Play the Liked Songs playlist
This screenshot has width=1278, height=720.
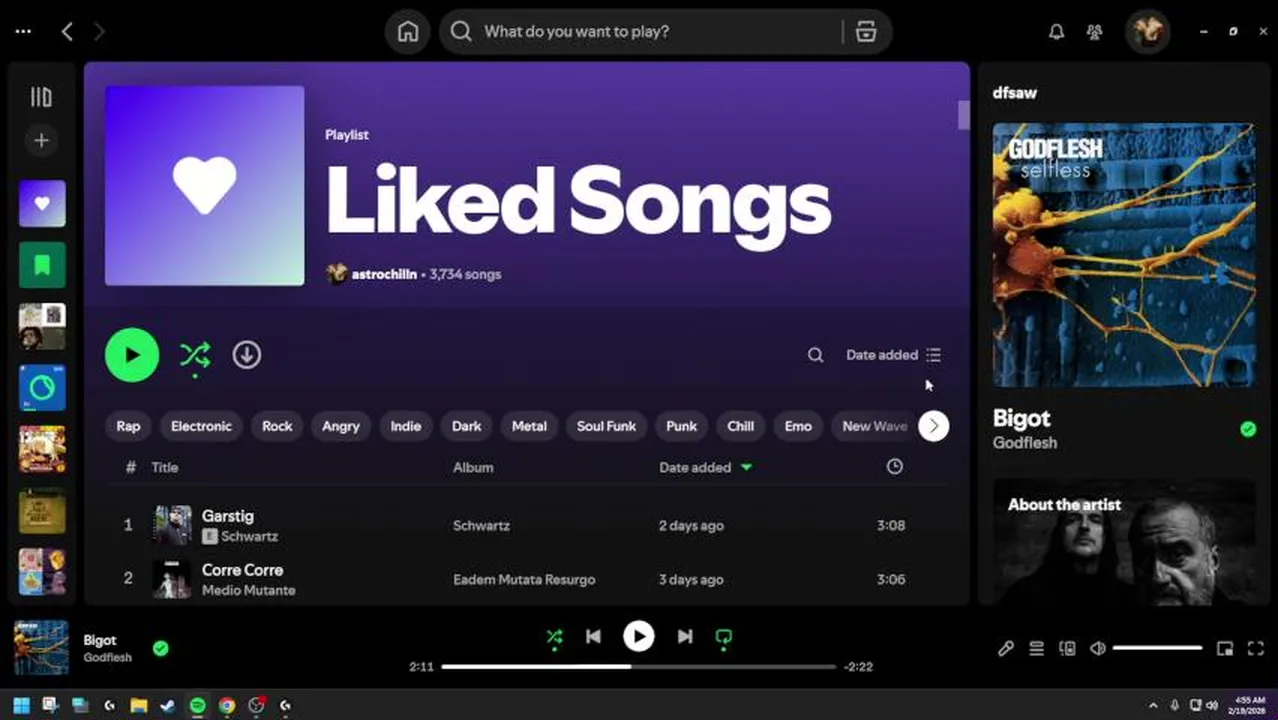132,355
